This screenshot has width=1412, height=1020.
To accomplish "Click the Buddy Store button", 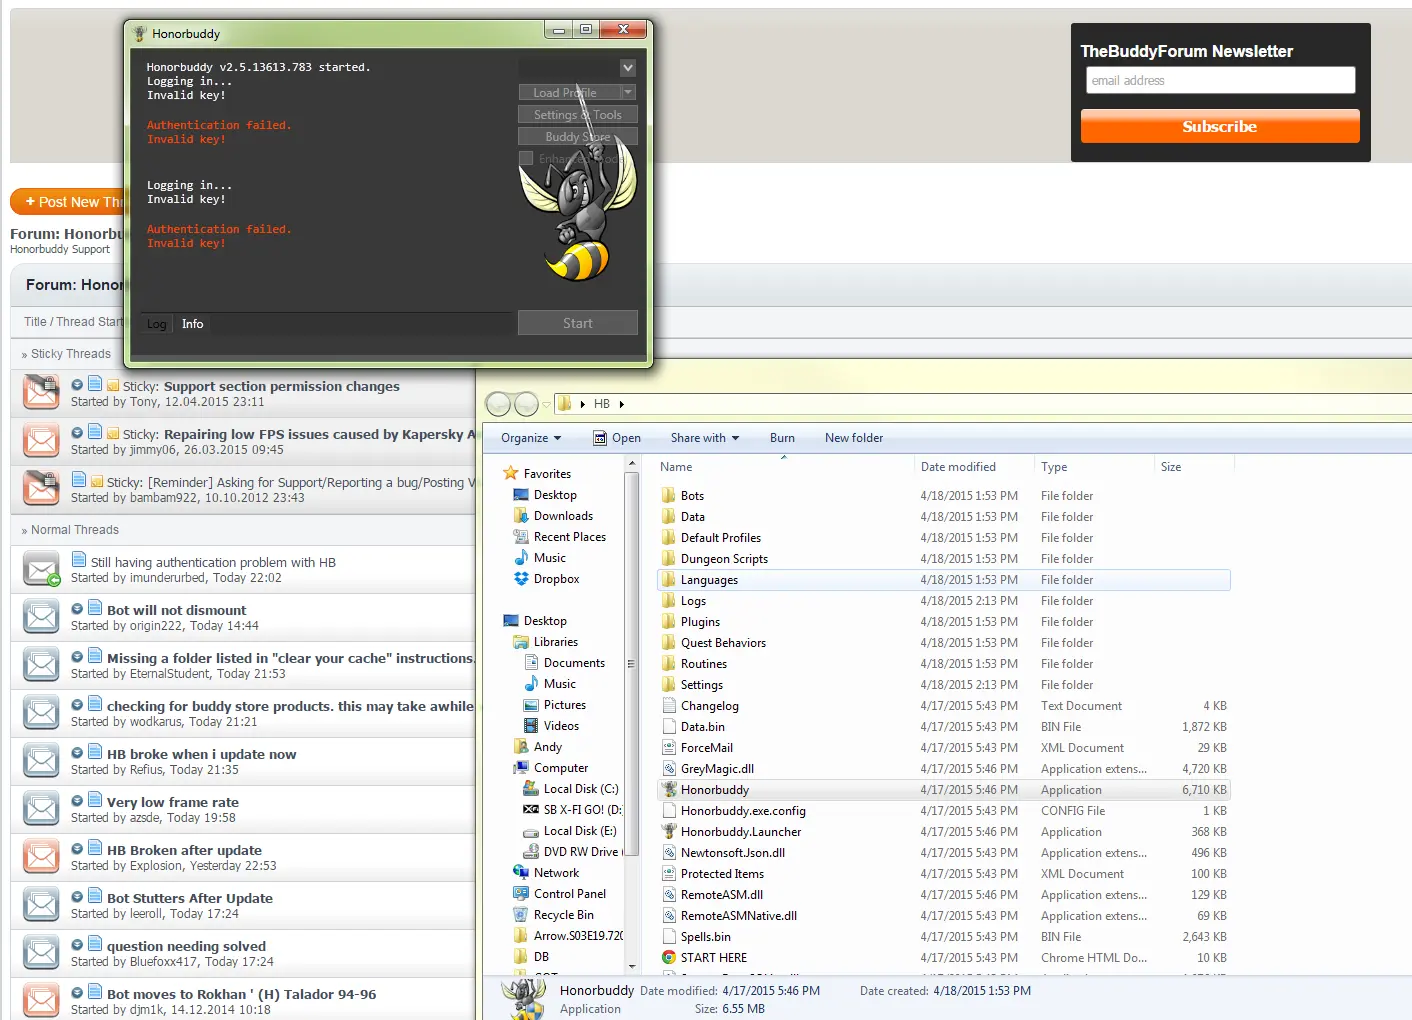I will [x=578, y=136].
